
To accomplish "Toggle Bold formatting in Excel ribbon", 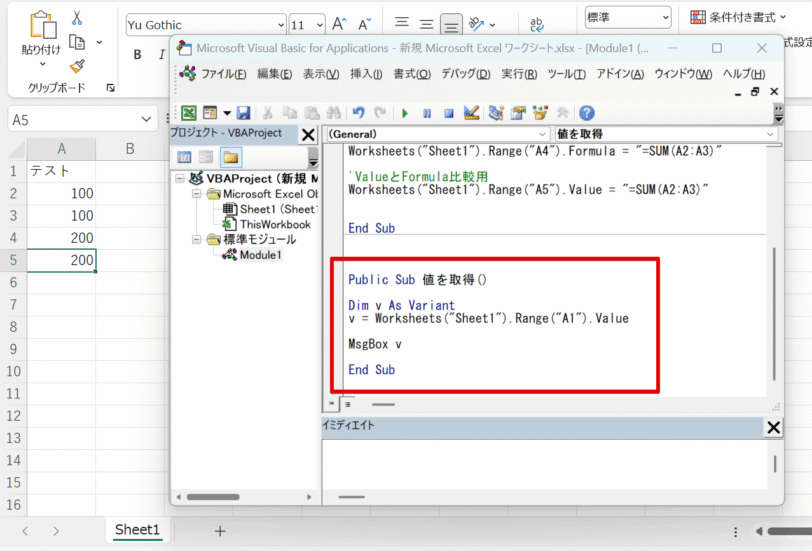I will click(137, 54).
